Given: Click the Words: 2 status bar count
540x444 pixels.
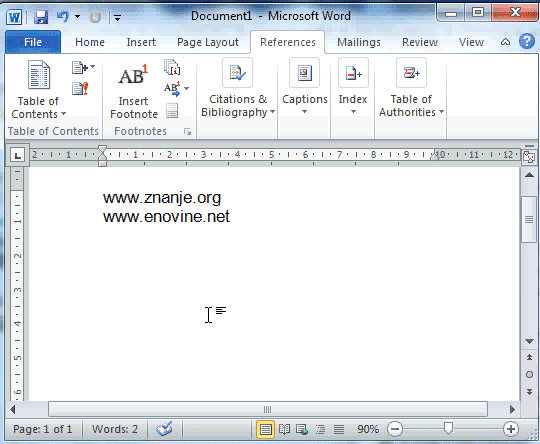Looking at the screenshot, I should click(x=115, y=429).
